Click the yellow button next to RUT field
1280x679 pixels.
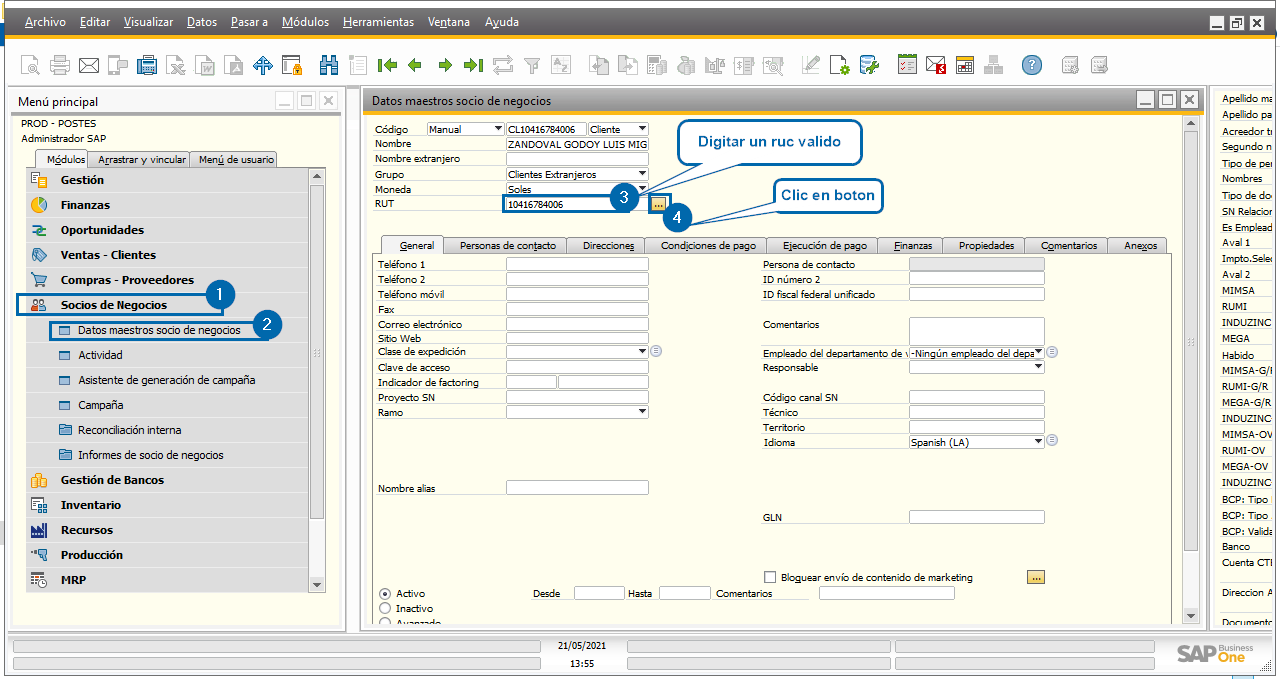click(658, 204)
